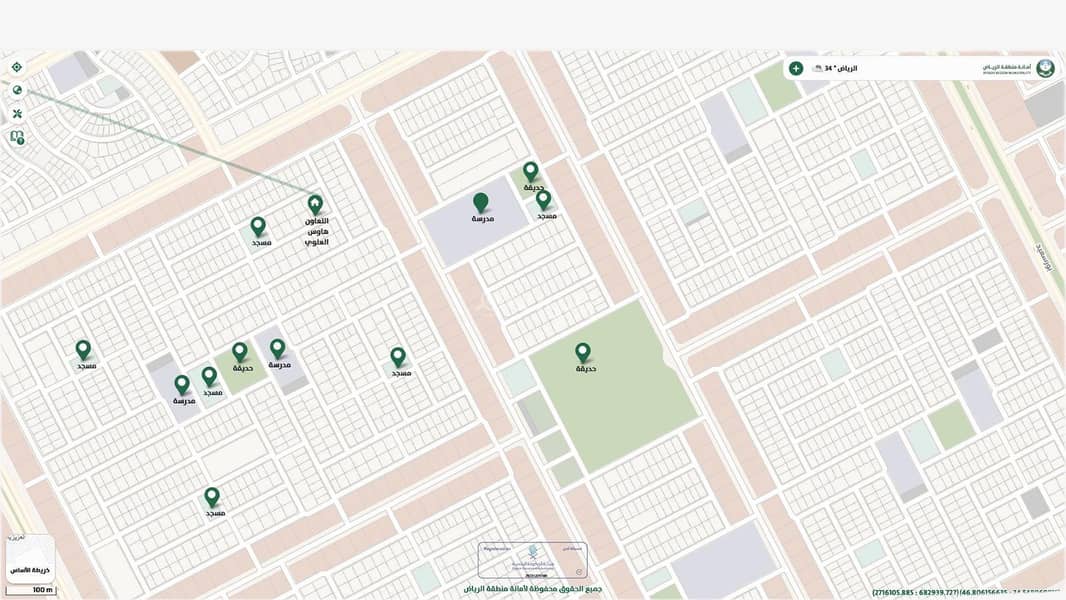Screen dimensions: 1066x600
Task: Click the map guide book icon
Action: (x=17, y=137)
